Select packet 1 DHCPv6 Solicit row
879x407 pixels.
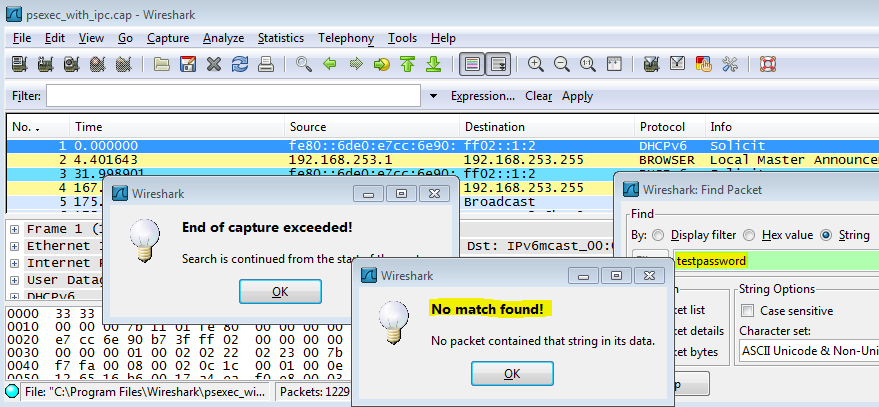pos(443,146)
